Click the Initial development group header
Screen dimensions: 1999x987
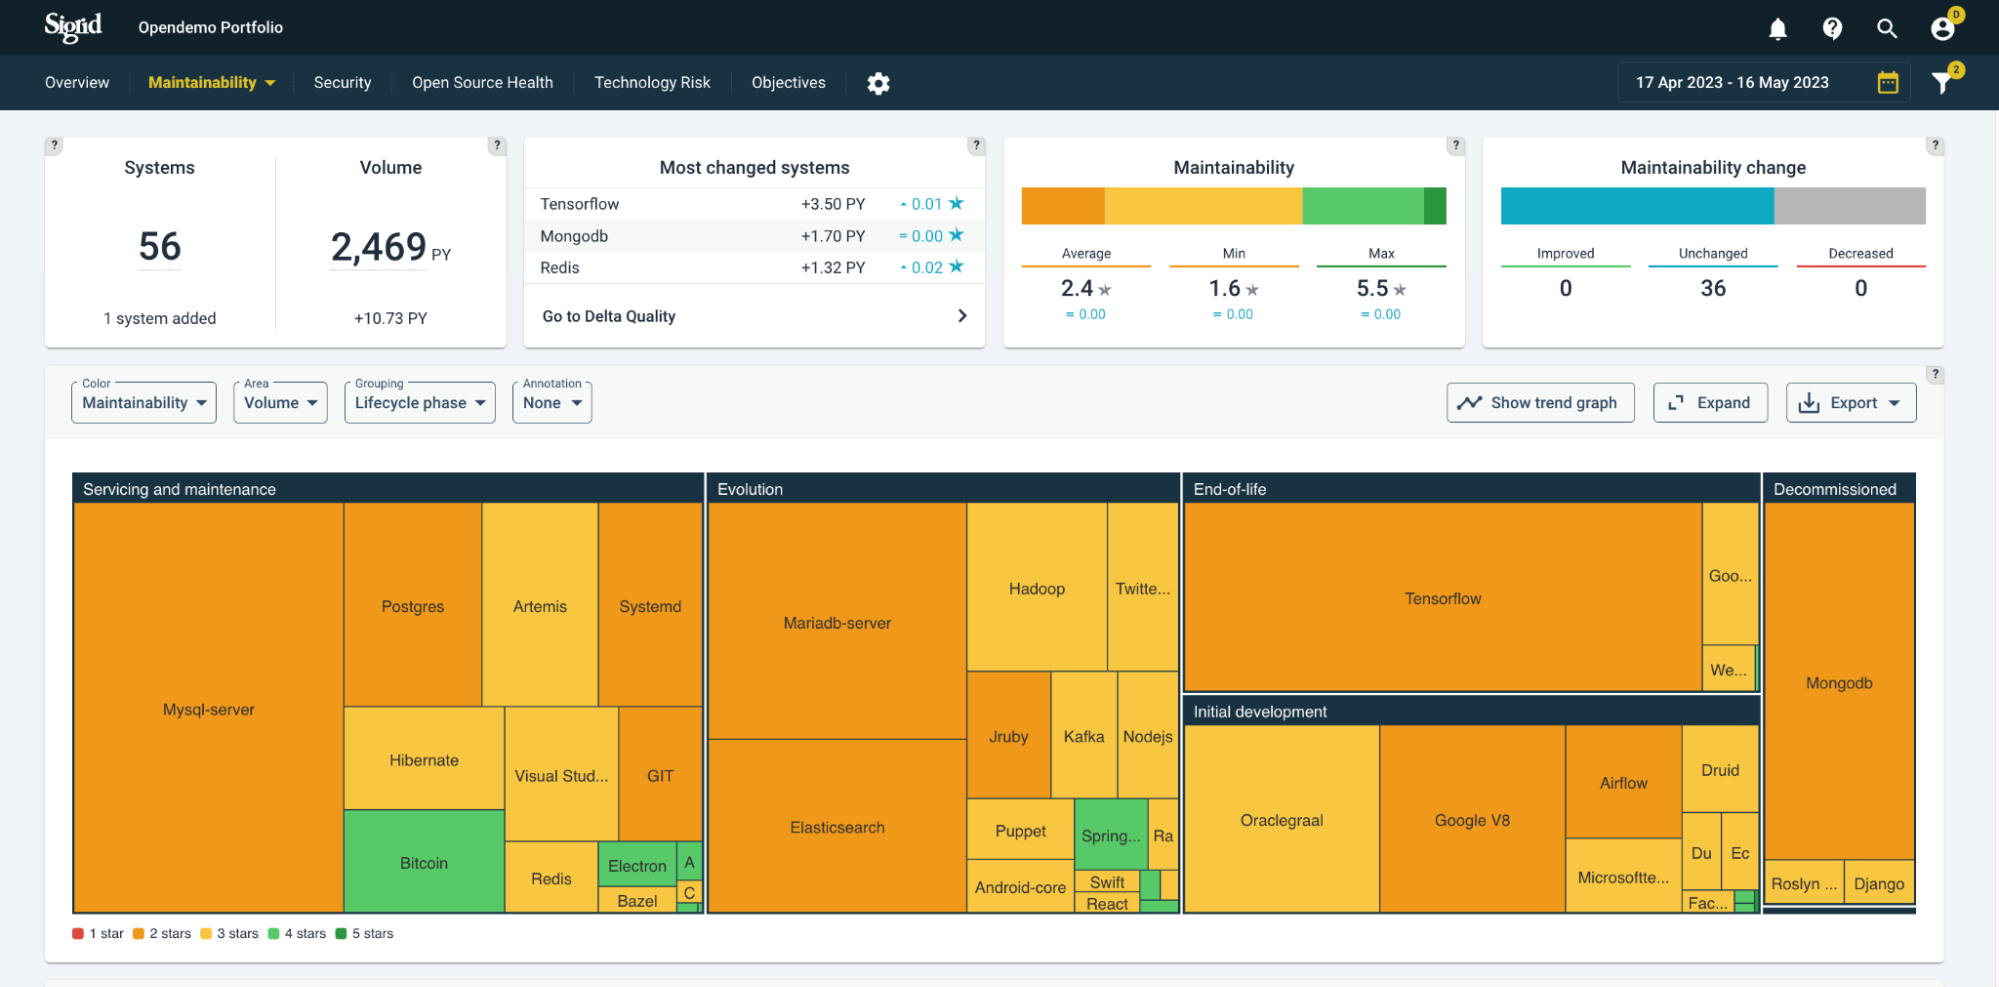tap(1471, 711)
